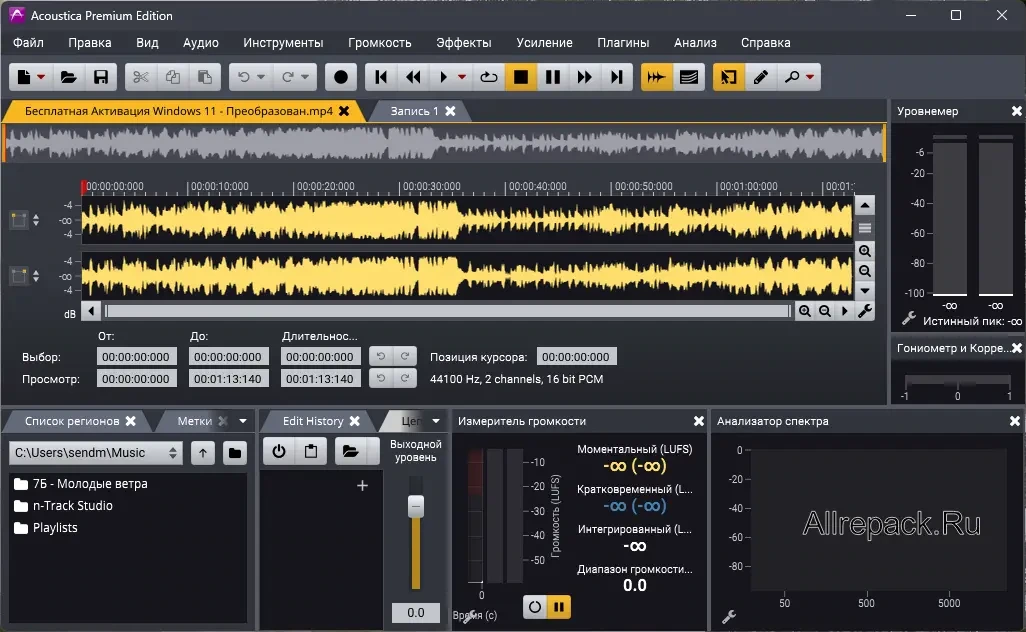Click the Undo arrow in toolbar
Screen dimensions: 1026x632
point(243,77)
